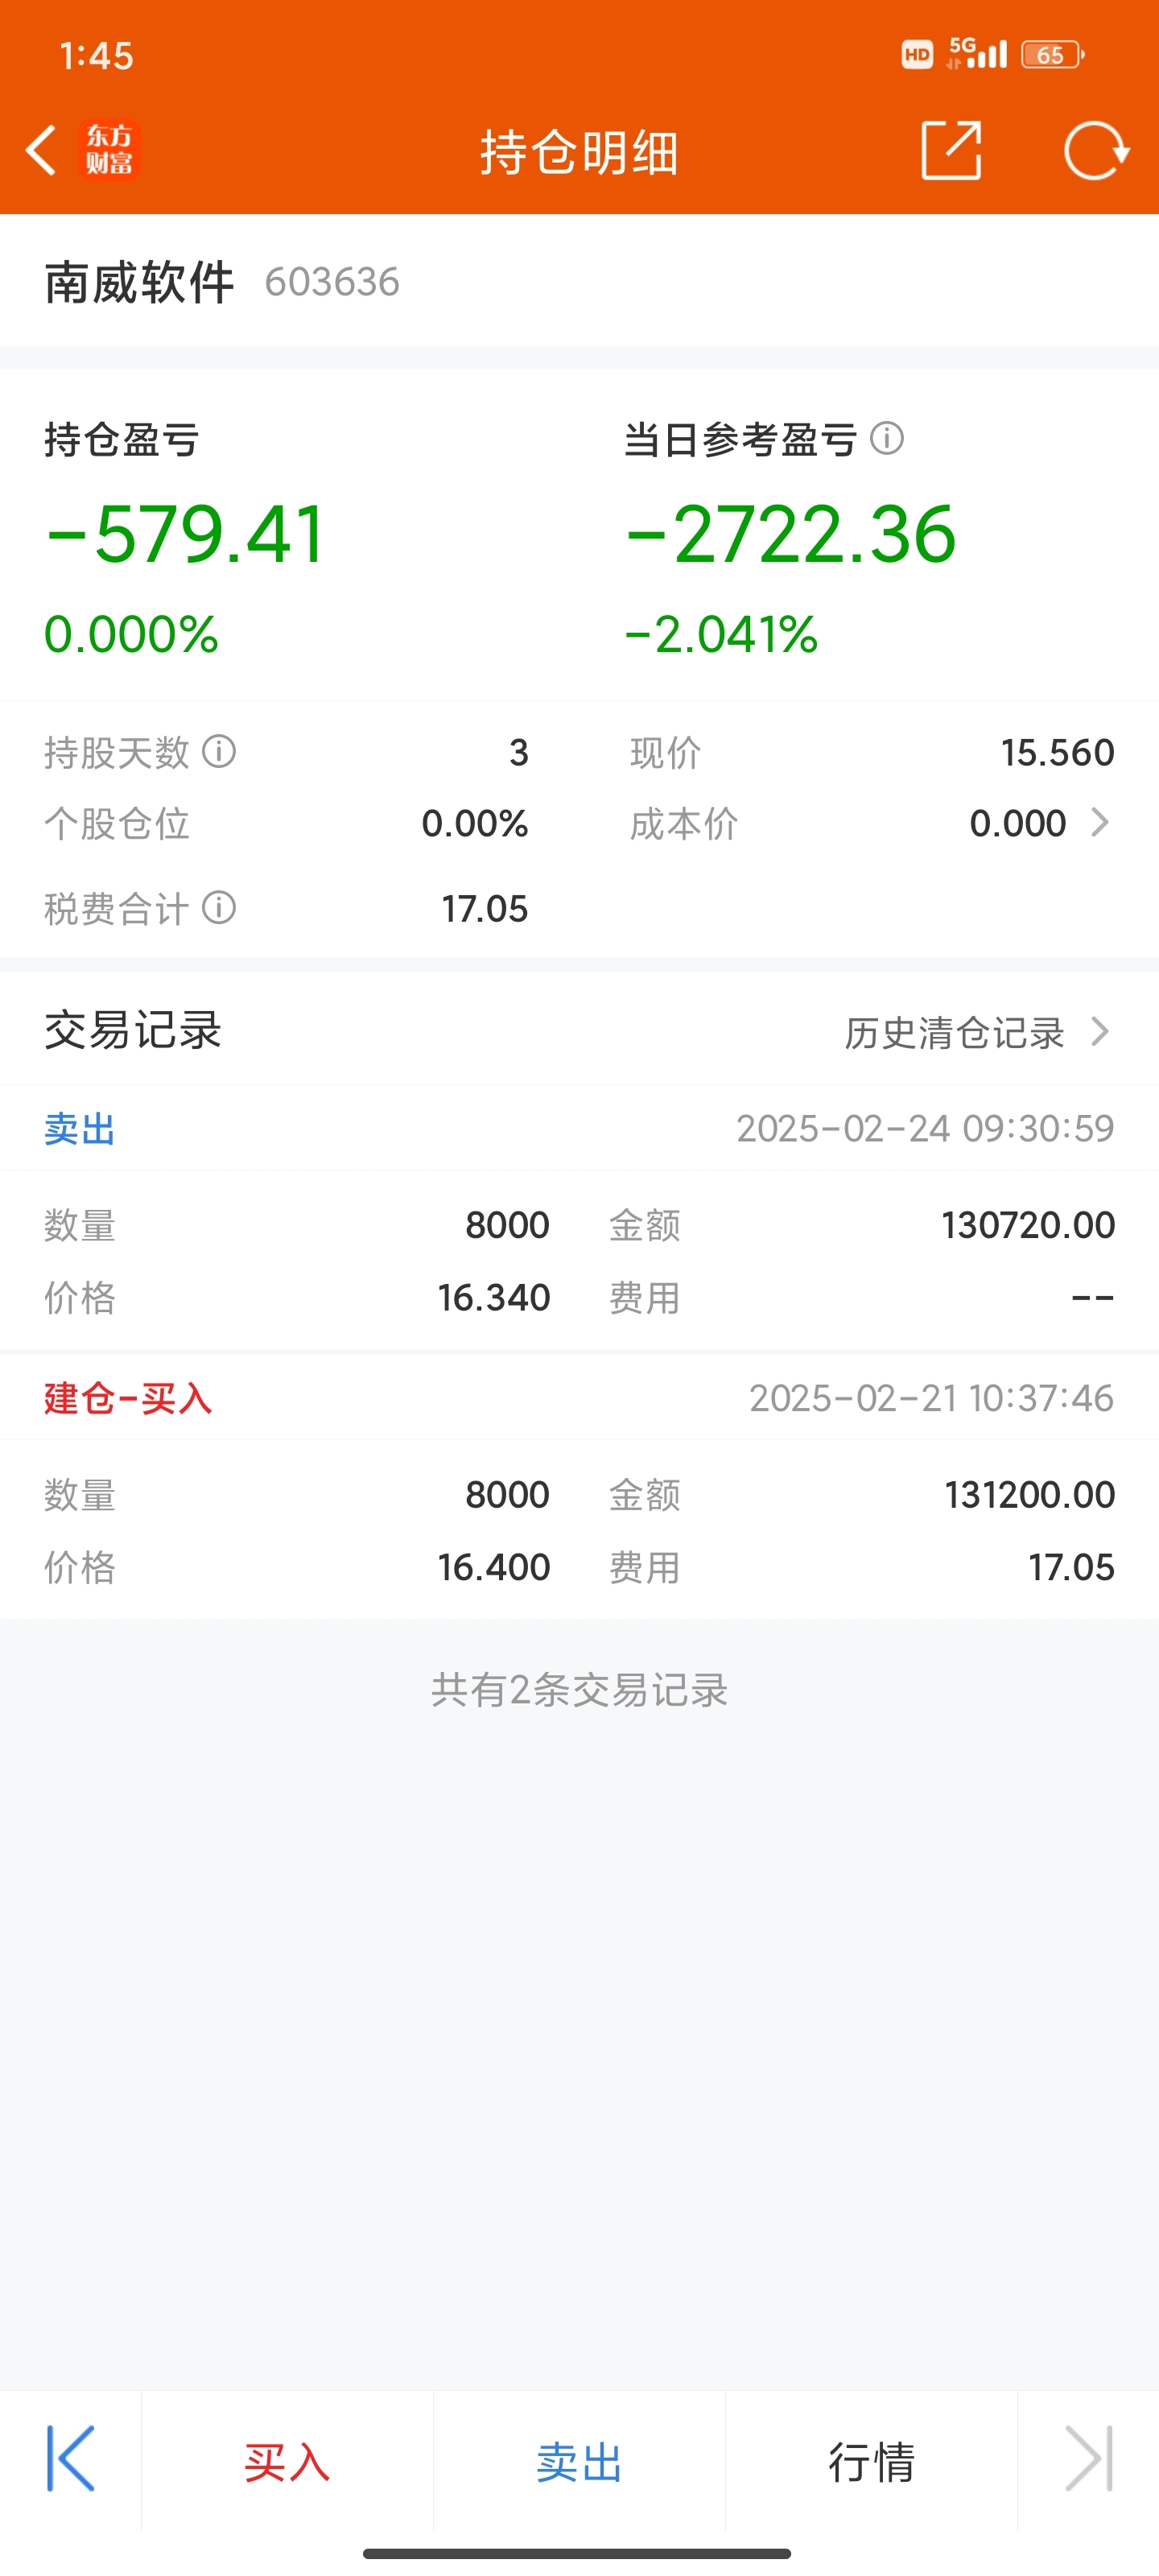The height and width of the screenshot is (2576, 1159).
Task: Jump to first holding arrow icon
Action: pos(70,2458)
